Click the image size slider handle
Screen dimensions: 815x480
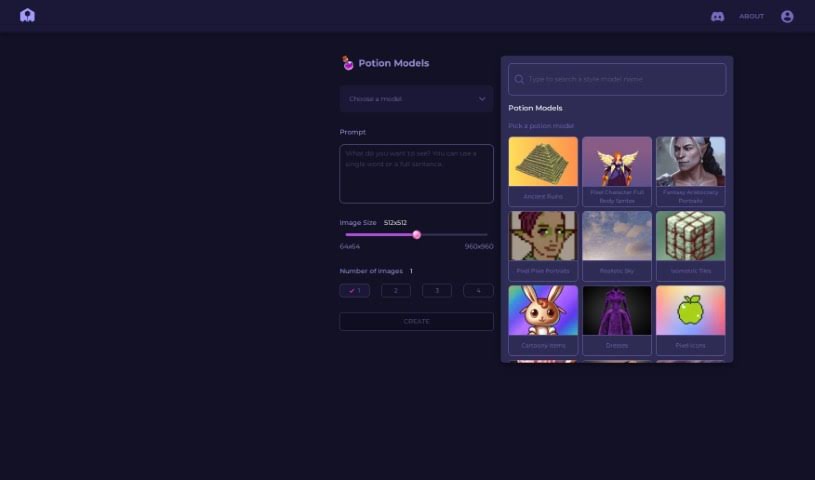[416, 235]
